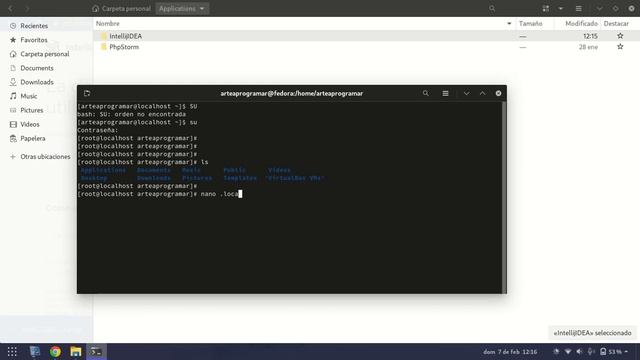The width and height of the screenshot is (640, 360).
Task: Open file manager hamburger menu
Action: 578,8
